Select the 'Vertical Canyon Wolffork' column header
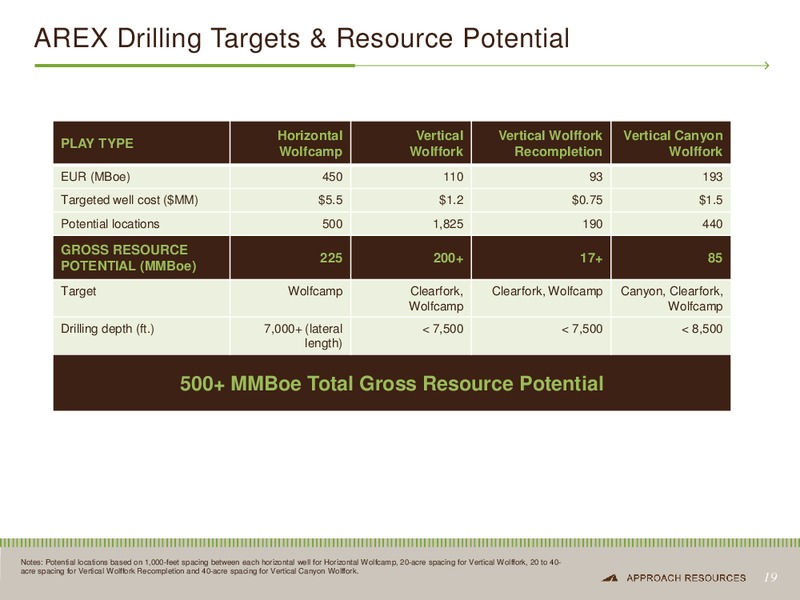Screen dimensions: 800x600 coord(672,143)
